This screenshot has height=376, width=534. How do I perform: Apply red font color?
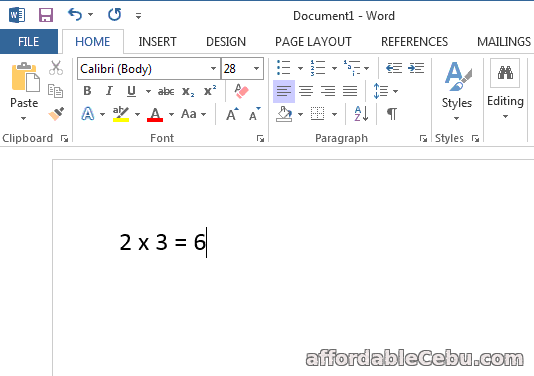(x=155, y=114)
